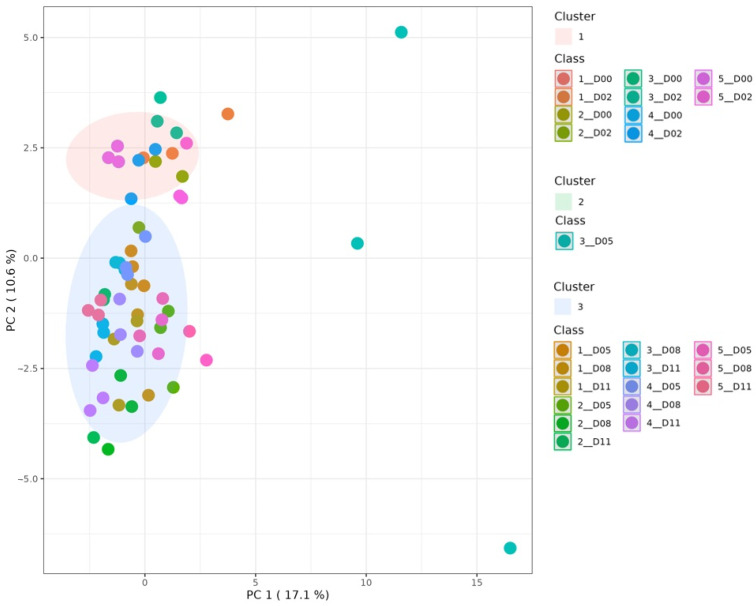Click the 1__D02 legend color swatch
Screen dimensions: 756x606
563,97
